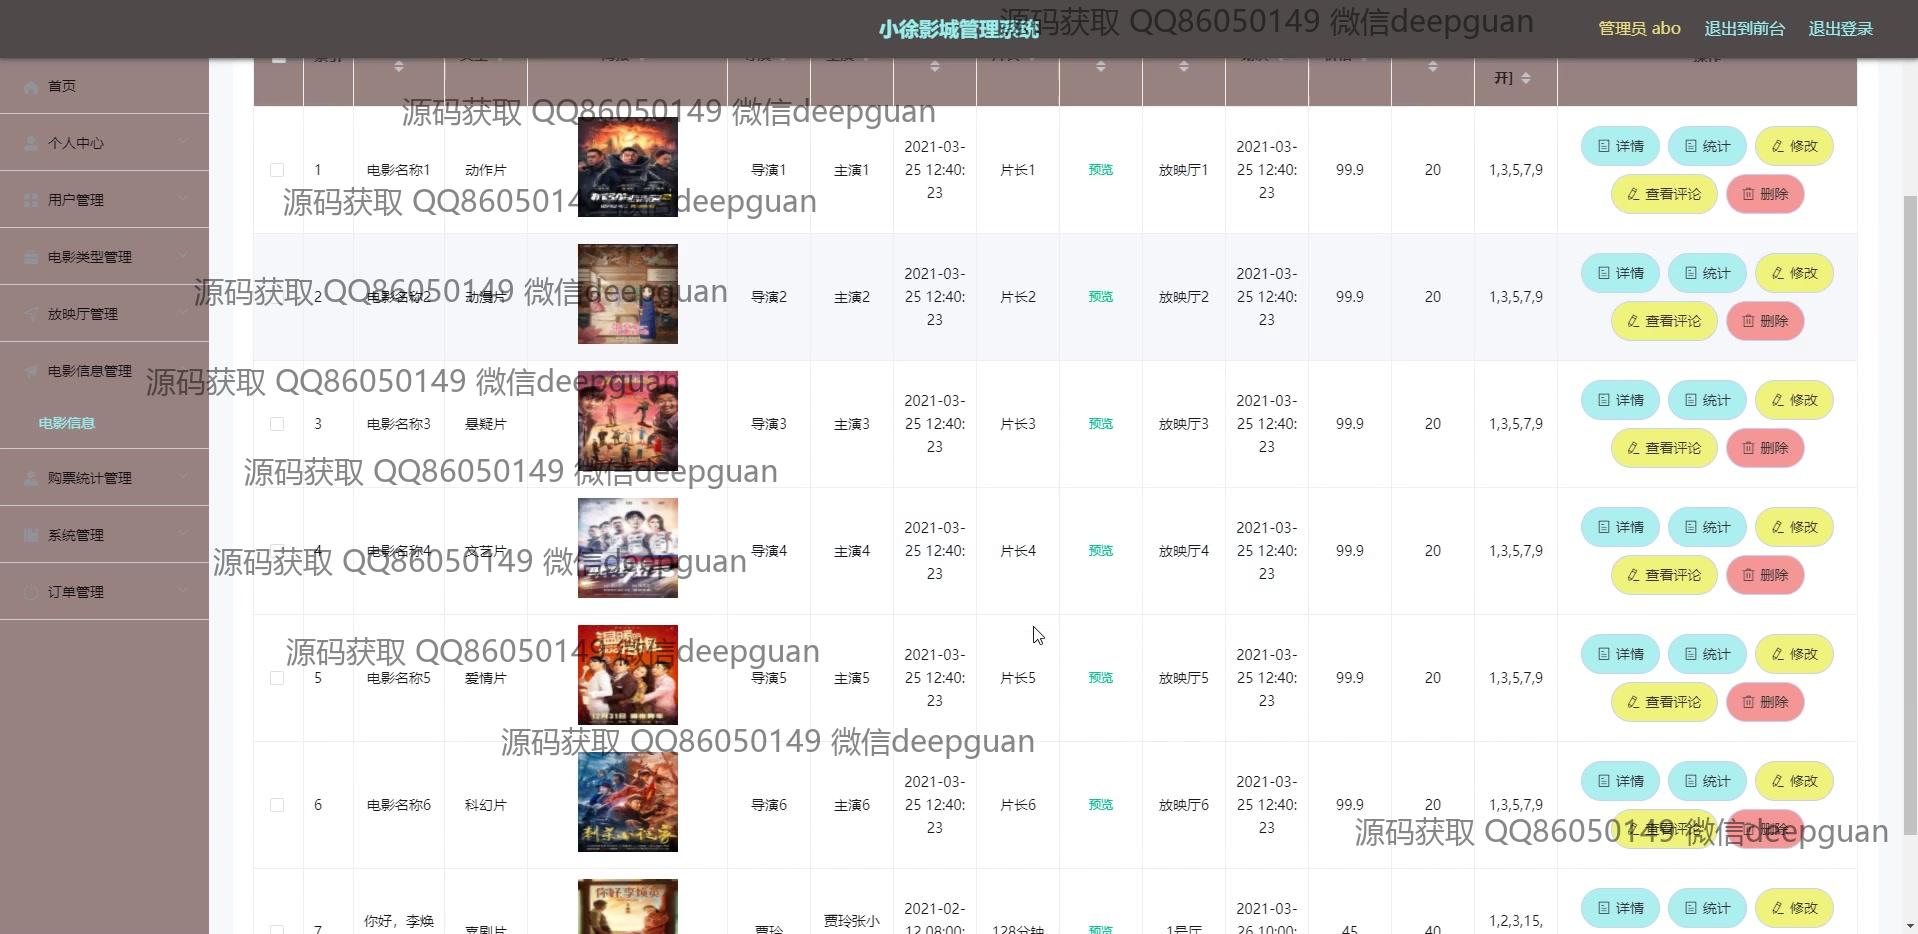Viewport: 1918px width, 934px height.
Task: Click the icon beside 电影类型管理
Action: point(31,257)
